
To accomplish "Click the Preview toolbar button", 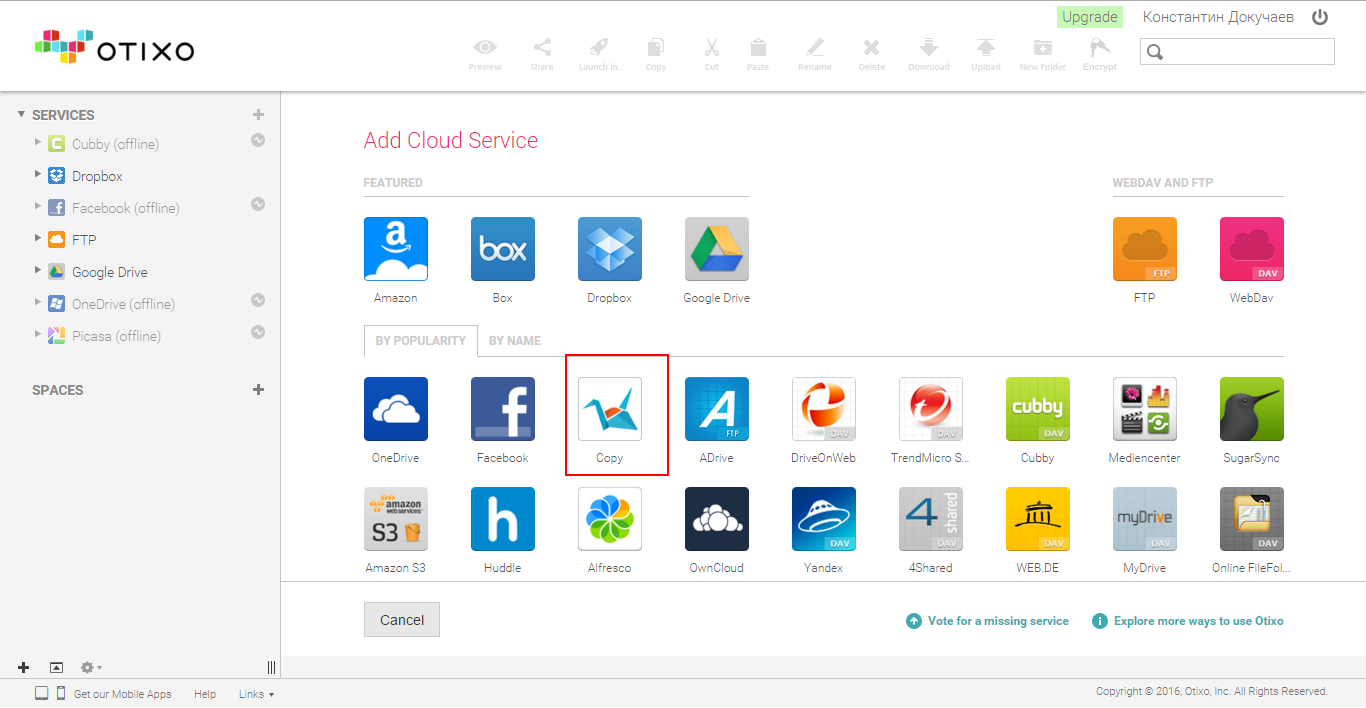I will (485, 54).
